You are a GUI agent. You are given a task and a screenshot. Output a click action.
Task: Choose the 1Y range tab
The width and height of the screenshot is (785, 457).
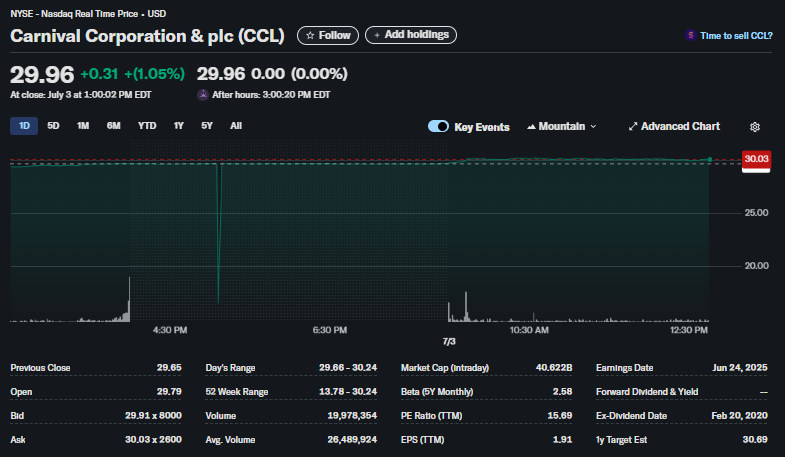click(x=179, y=126)
